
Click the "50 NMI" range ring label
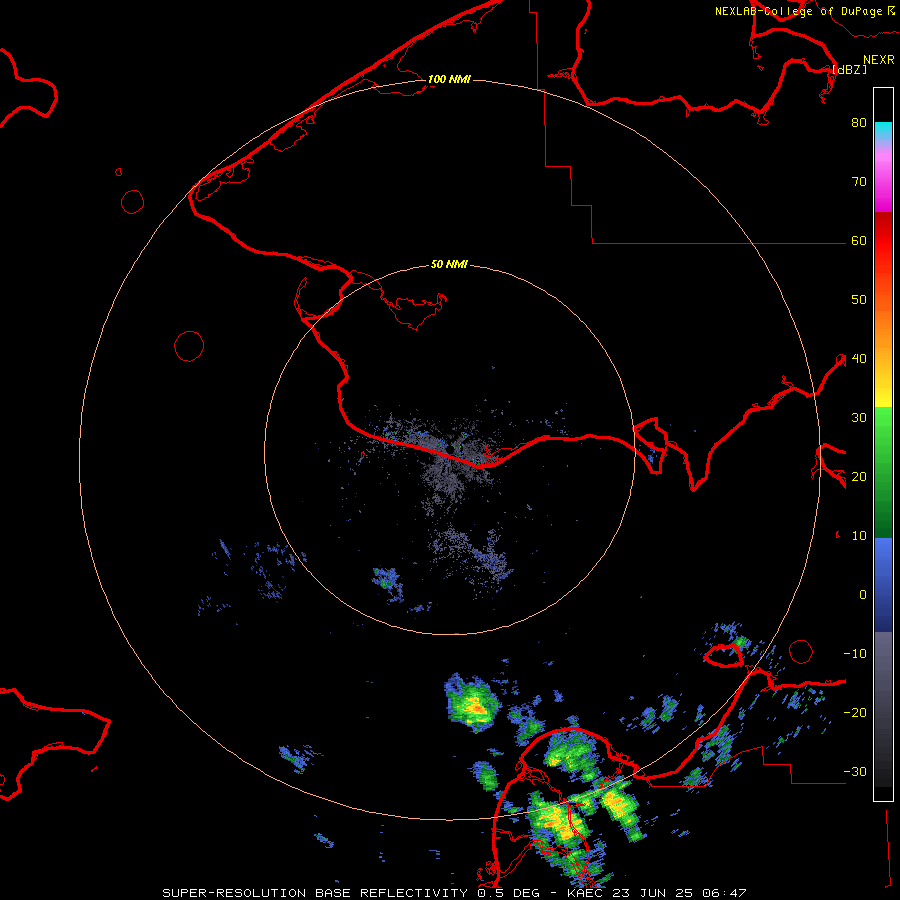[x=449, y=265]
